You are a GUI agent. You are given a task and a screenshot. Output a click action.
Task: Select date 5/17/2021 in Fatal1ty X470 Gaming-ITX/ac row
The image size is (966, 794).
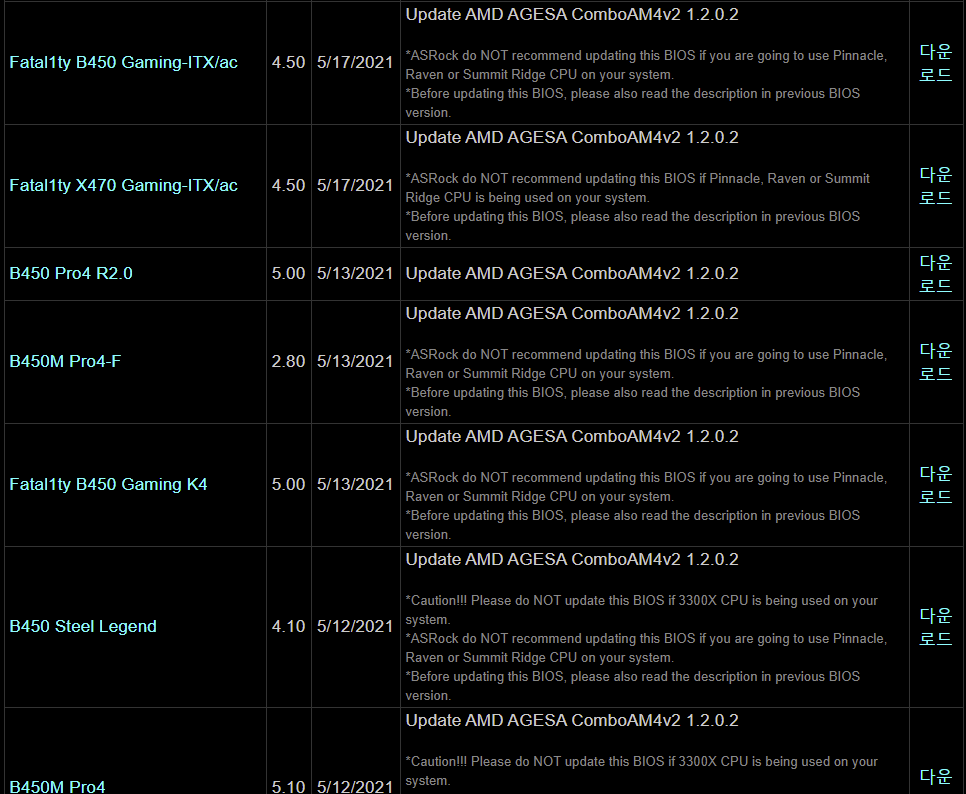pyautogui.click(x=355, y=185)
